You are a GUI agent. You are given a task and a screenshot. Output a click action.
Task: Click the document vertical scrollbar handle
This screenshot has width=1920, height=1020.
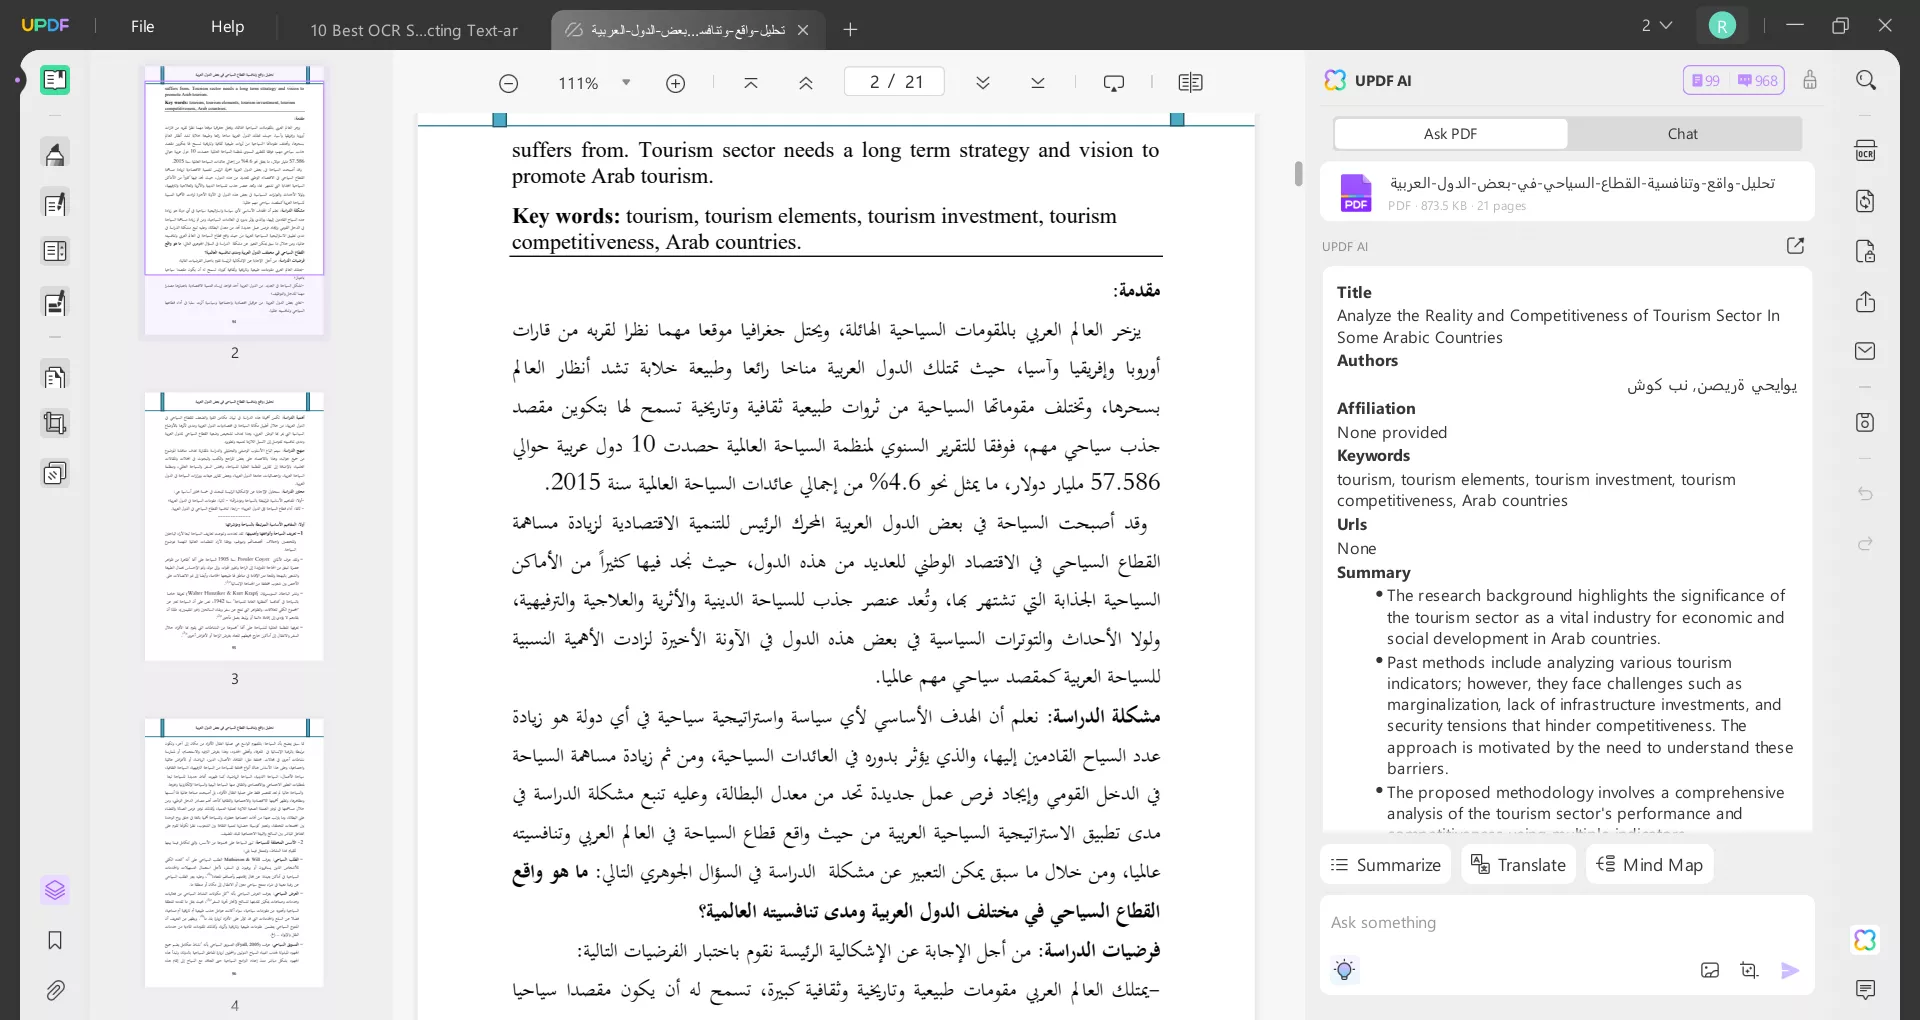1298,173
